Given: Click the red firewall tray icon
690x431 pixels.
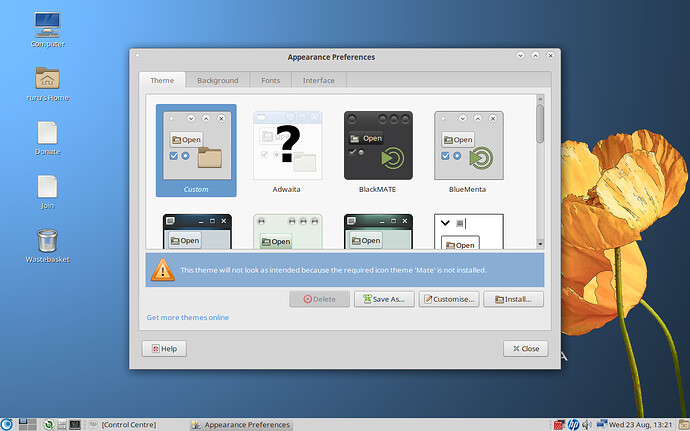Looking at the screenshot, I should pos(559,425).
